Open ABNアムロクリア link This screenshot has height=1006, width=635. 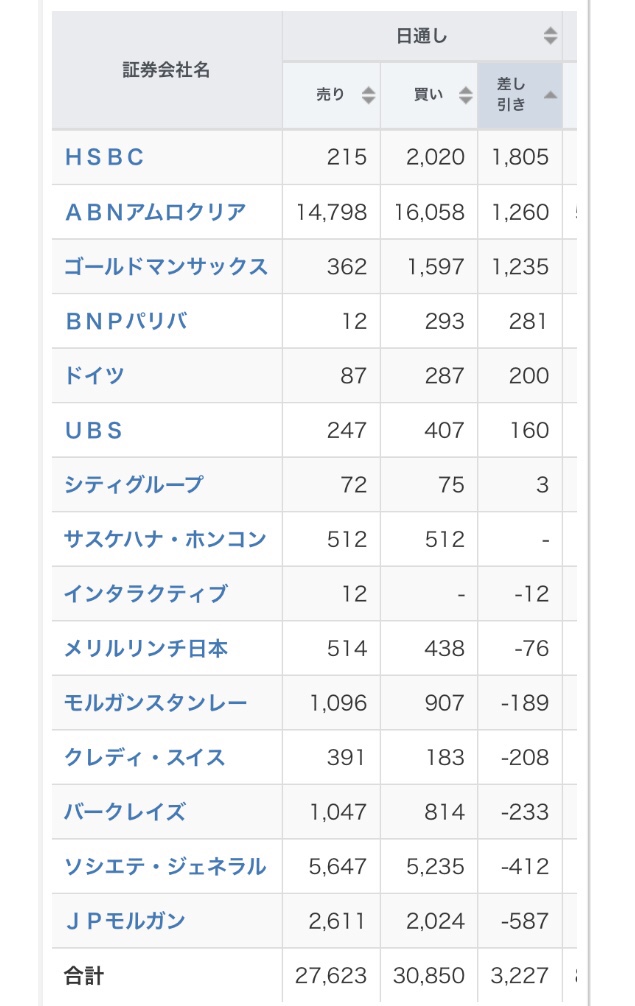(x=155, y=212)
